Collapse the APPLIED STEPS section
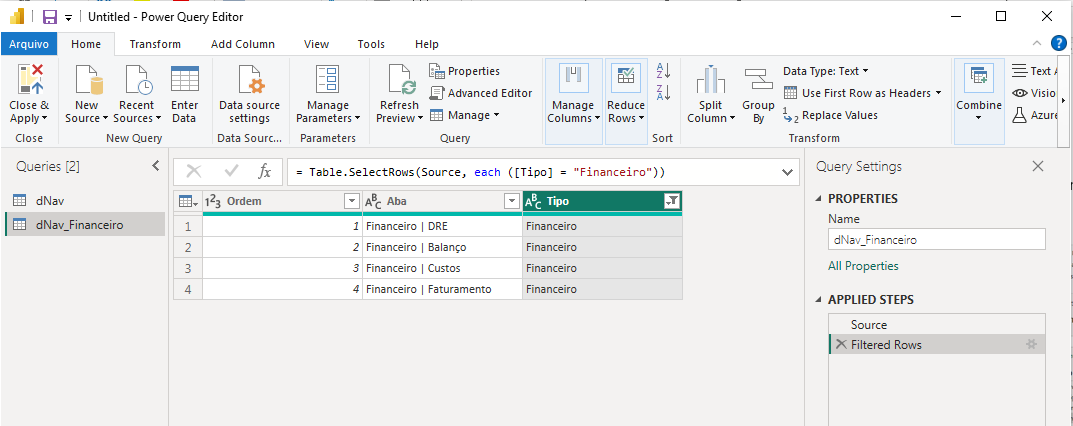1073x426 pixels. [x=821, y=300]
